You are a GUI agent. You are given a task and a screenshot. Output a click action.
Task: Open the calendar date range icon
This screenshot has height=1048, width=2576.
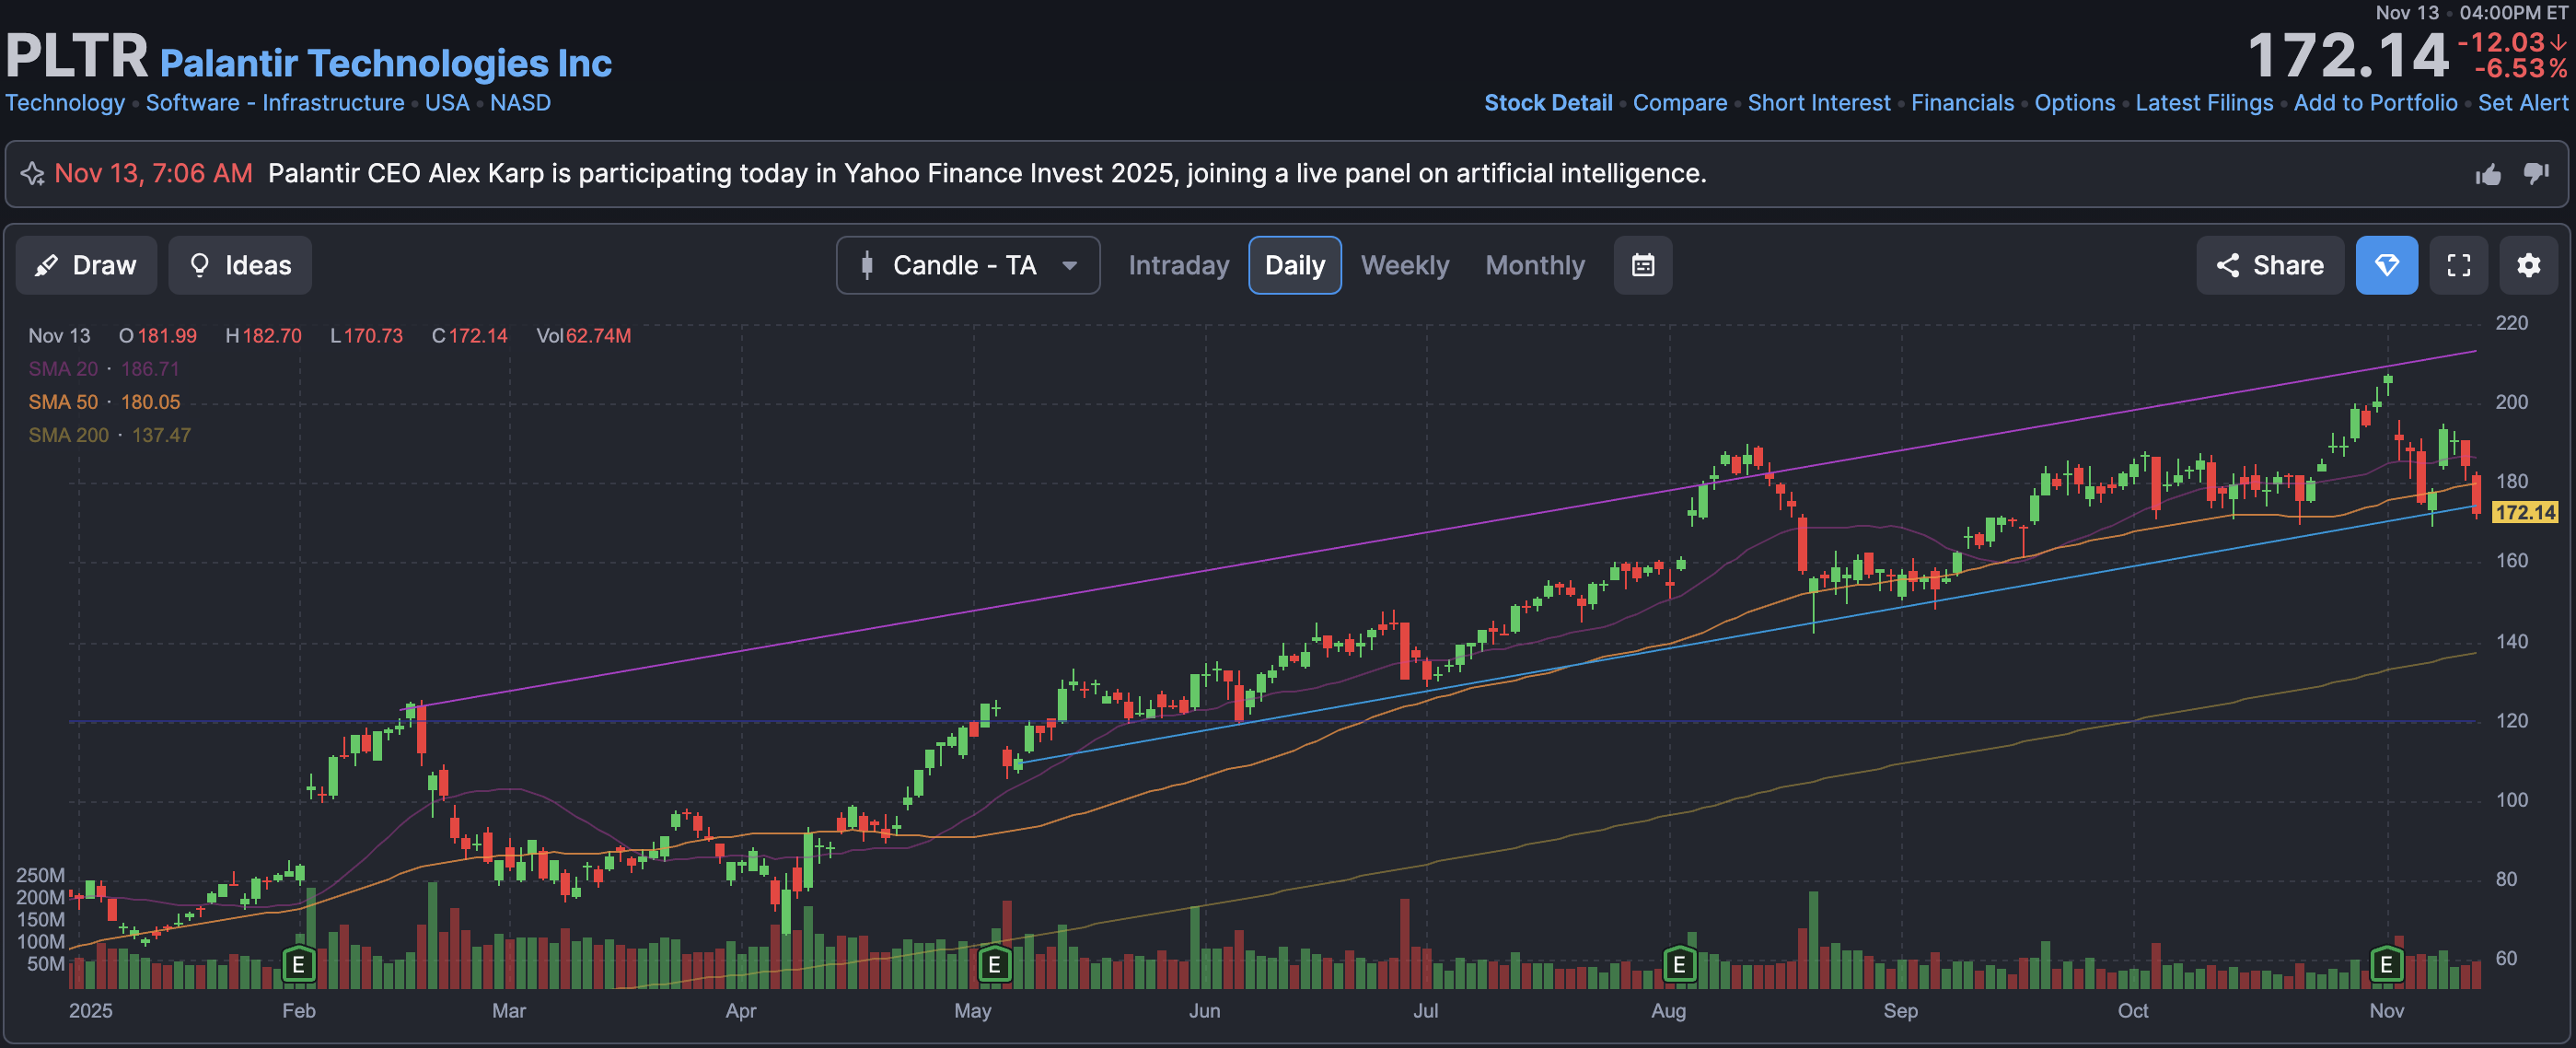[1642, 265]
